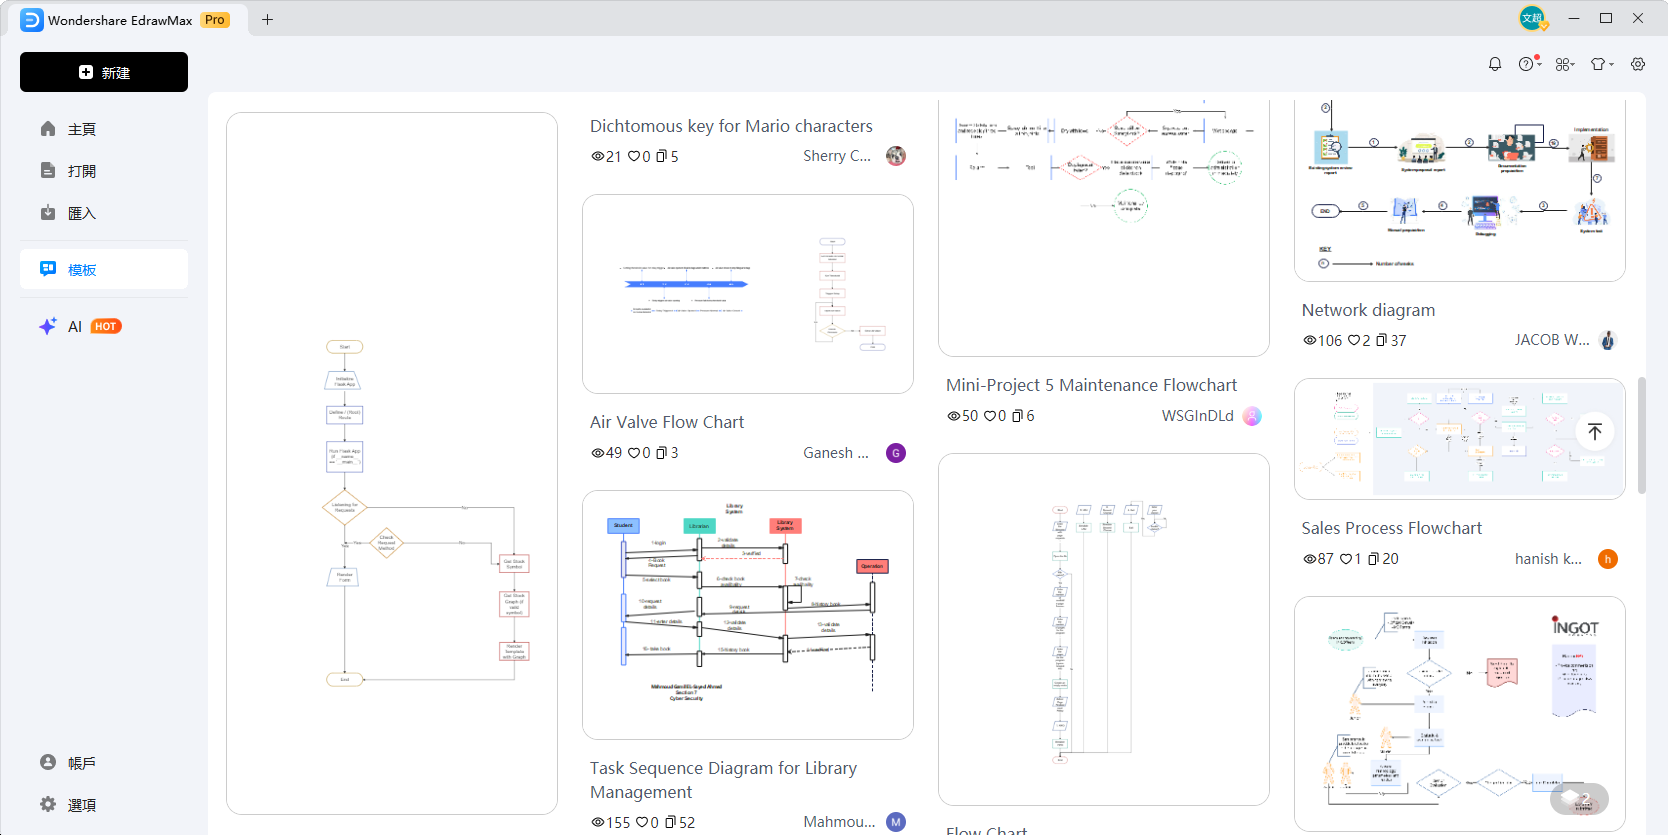1668x835 pixels.
Task: Click the 新建 new button
Action: tap(104, 72)
